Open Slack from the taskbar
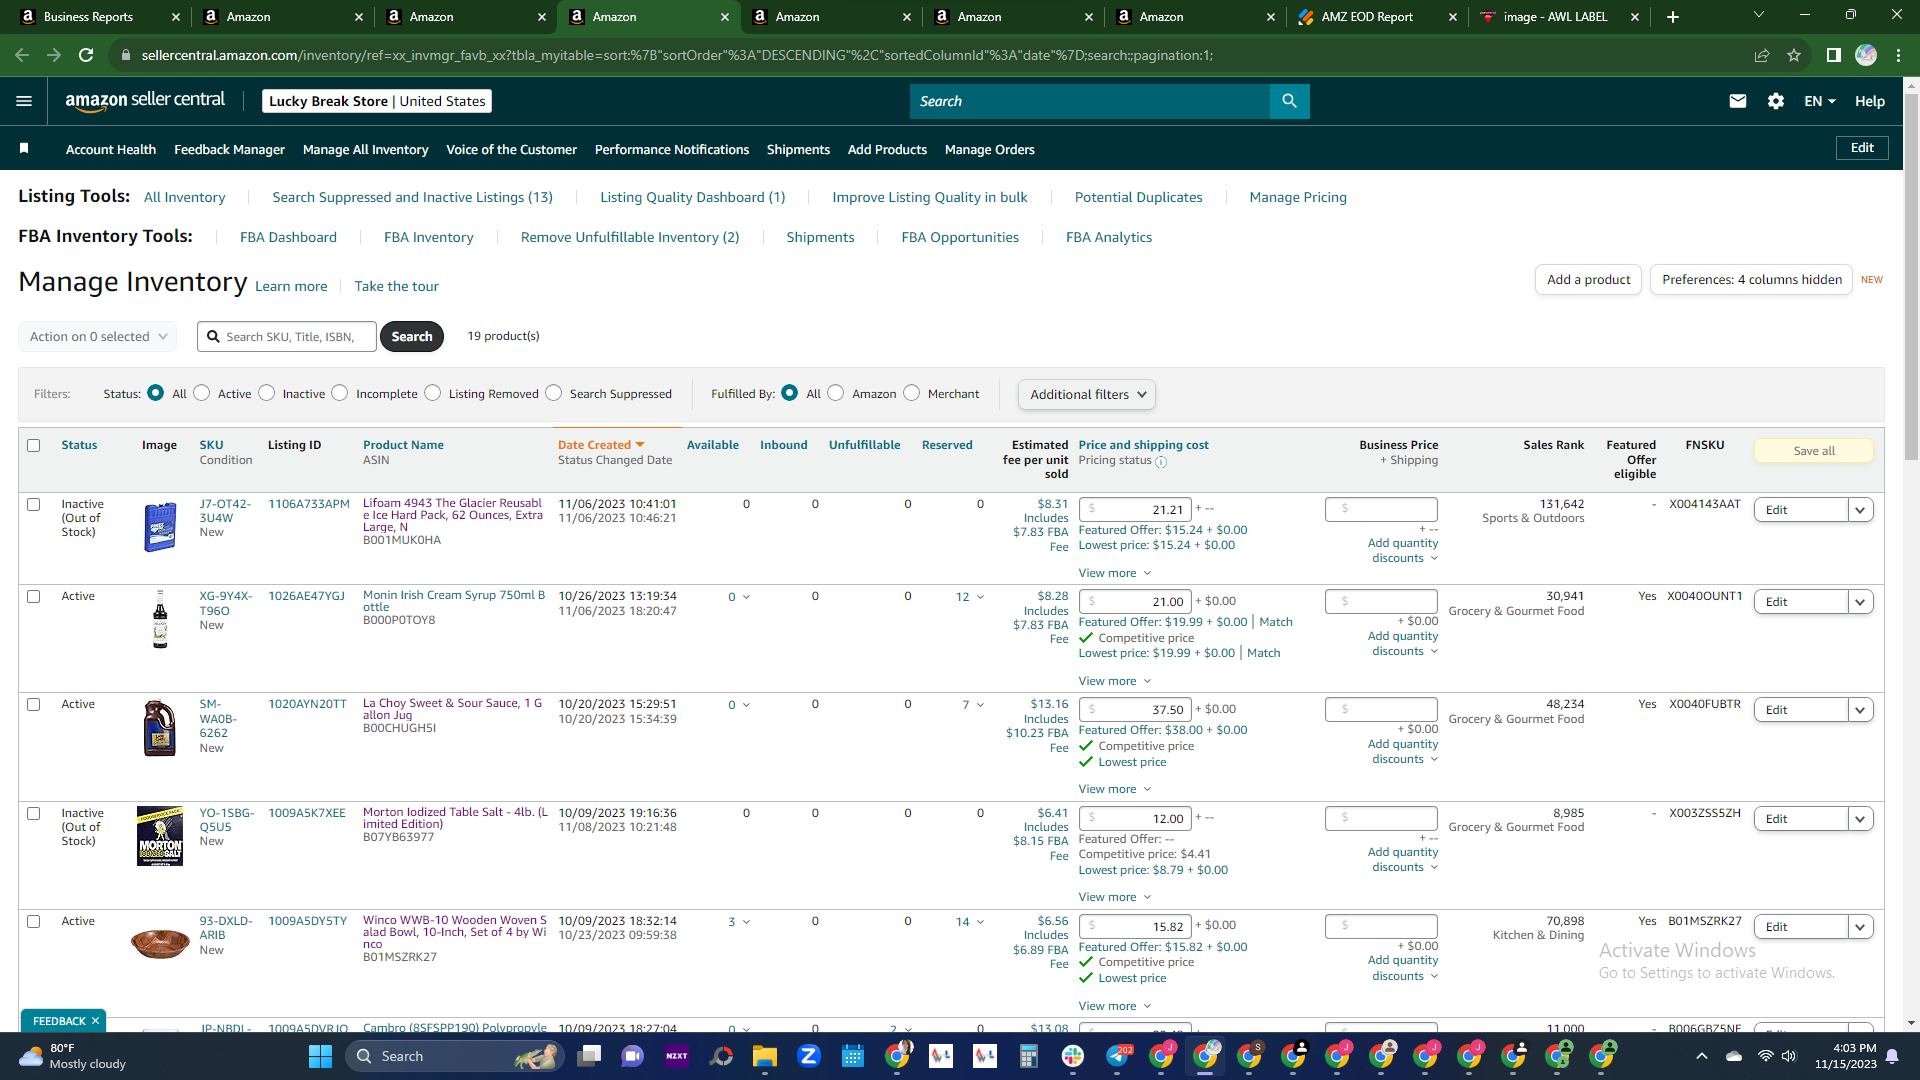 tap(1073, 1056)
